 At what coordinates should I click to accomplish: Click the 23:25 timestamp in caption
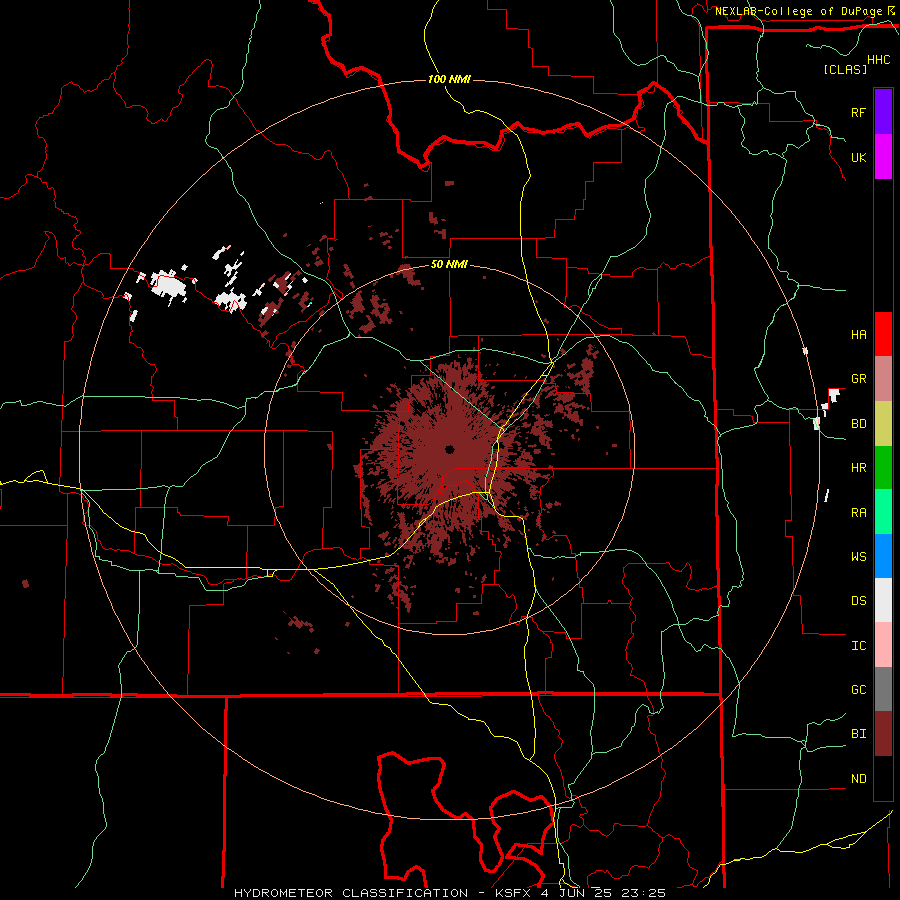[x=646, y=893]
